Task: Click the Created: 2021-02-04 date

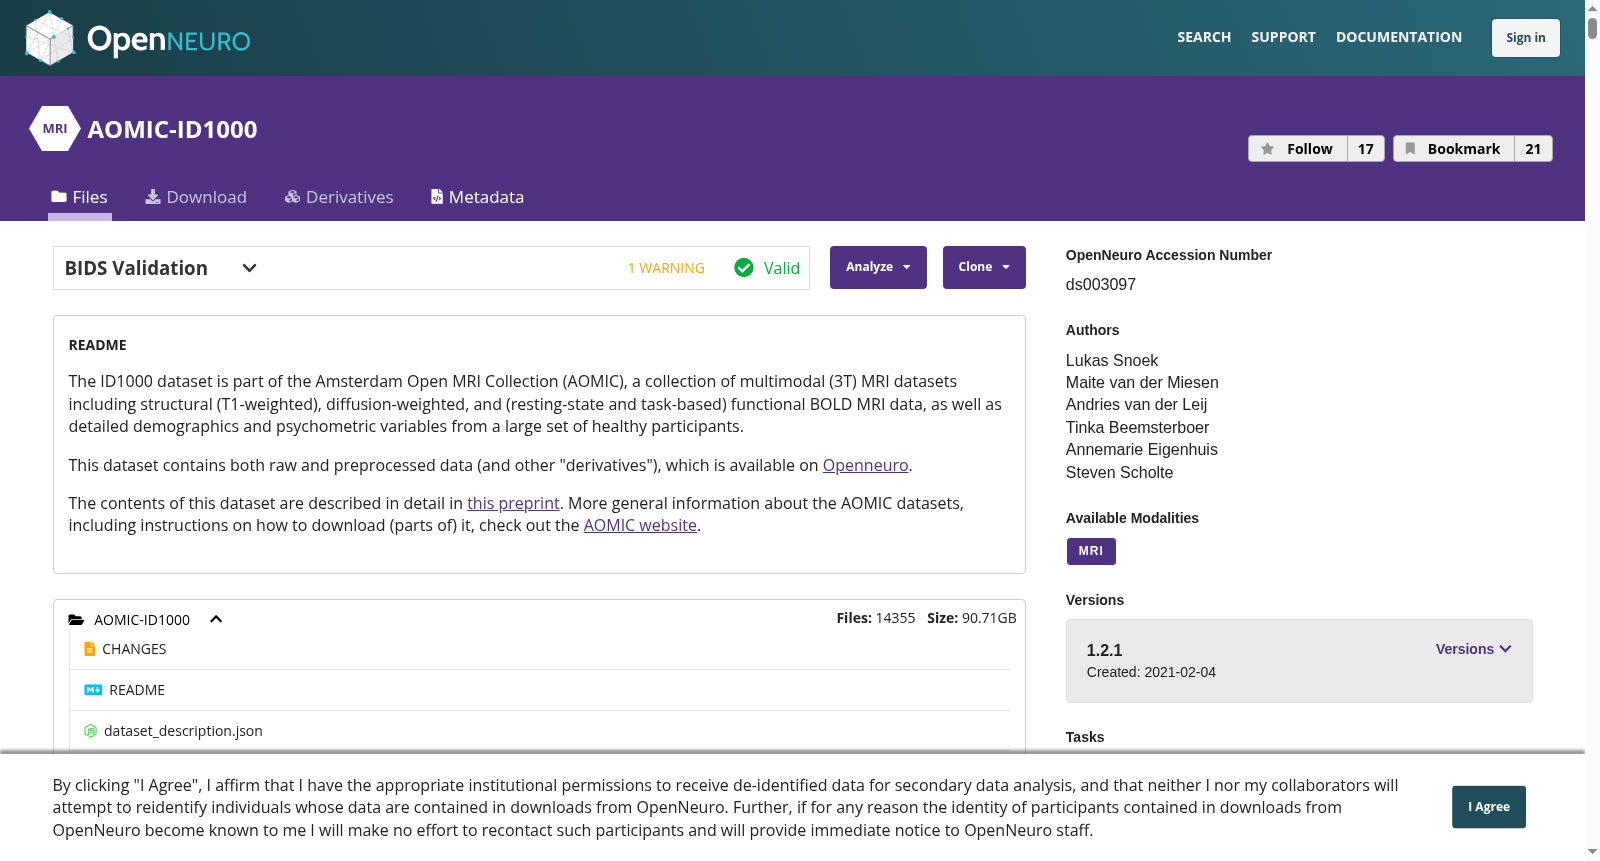Action: 1151,672
